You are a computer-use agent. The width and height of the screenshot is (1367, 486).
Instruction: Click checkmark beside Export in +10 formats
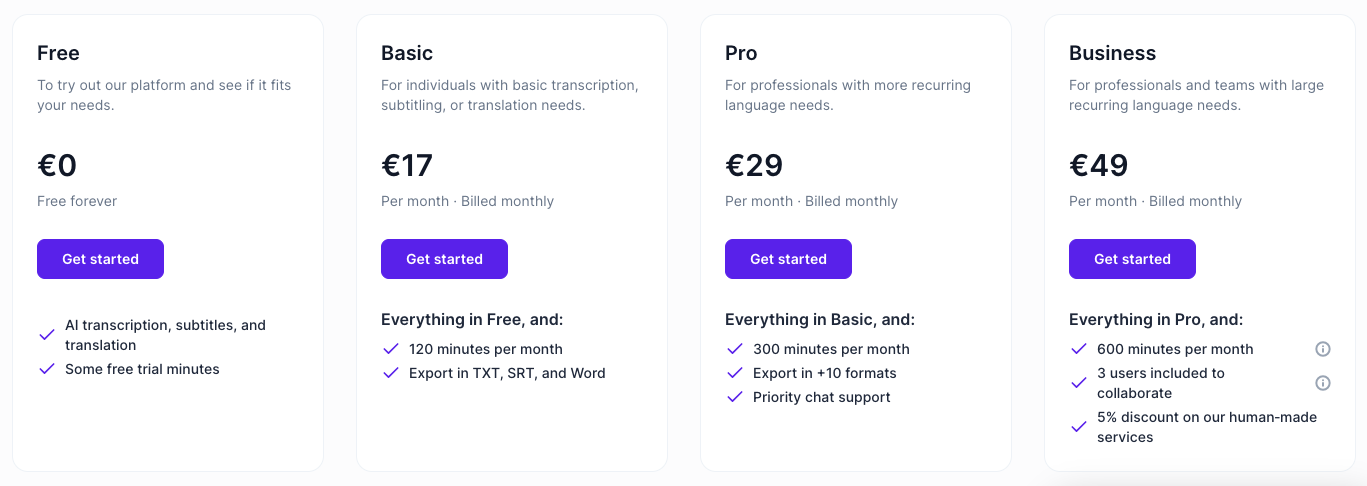734,373
